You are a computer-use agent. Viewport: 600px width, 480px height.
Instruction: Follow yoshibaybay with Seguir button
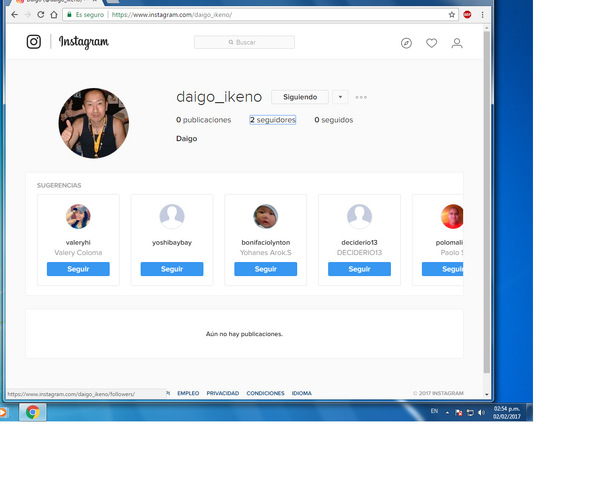[172, 269]
